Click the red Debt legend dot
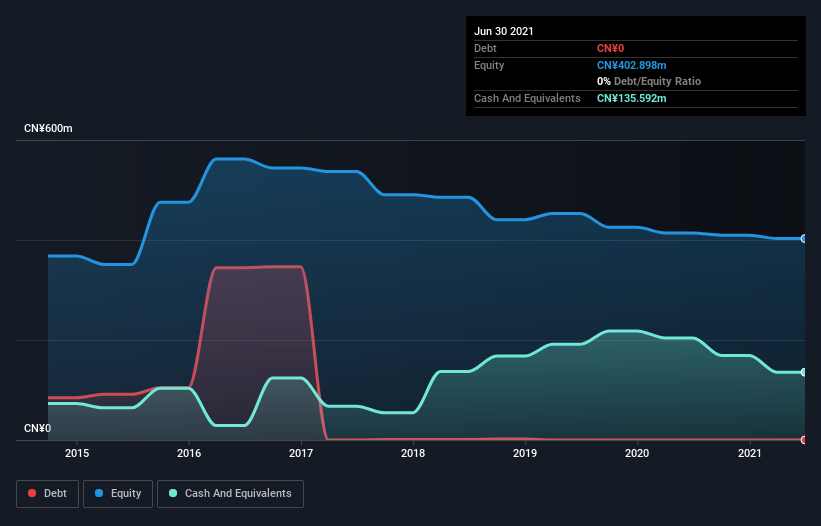The height and width of the screenshot is (526, 821). click(x=32, y=493)
